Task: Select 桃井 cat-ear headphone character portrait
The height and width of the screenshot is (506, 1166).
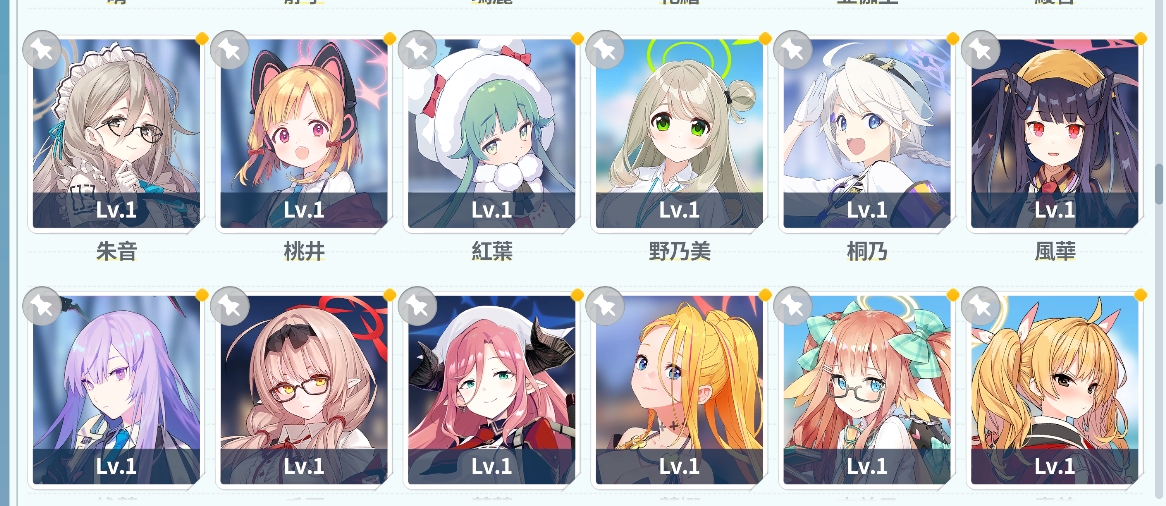Action: pos(304,134)
